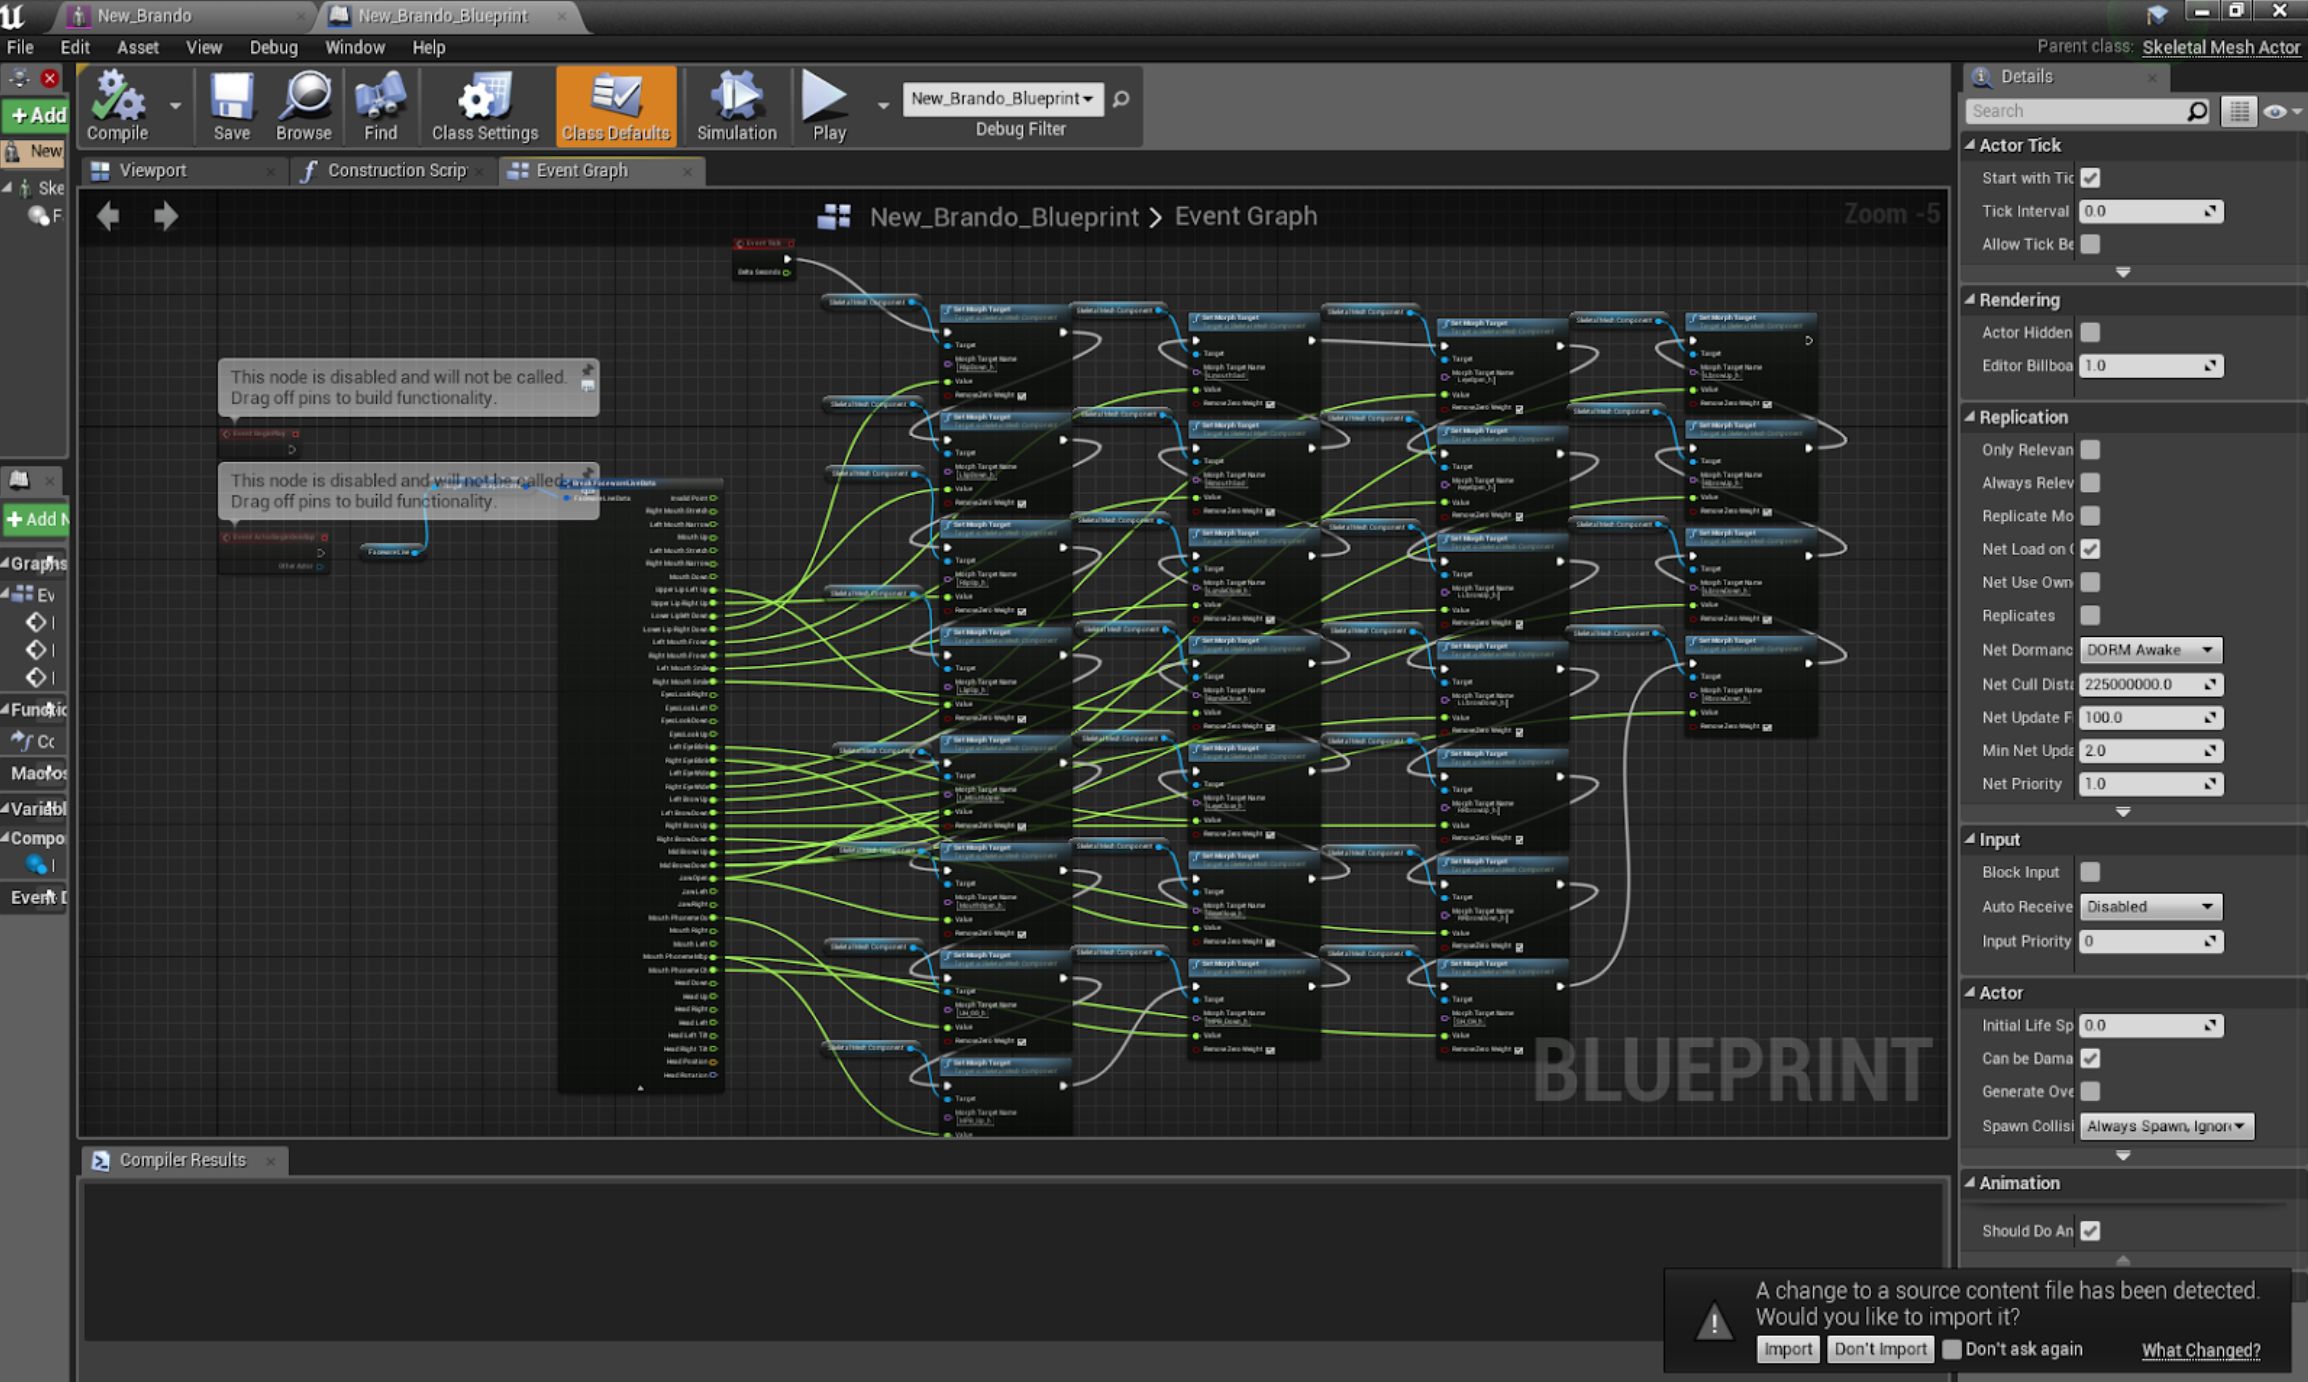The height and width of the screenshot is (1382, 2308).
Task: Enable the Replicates checkbox
Action: [2090, 615]
